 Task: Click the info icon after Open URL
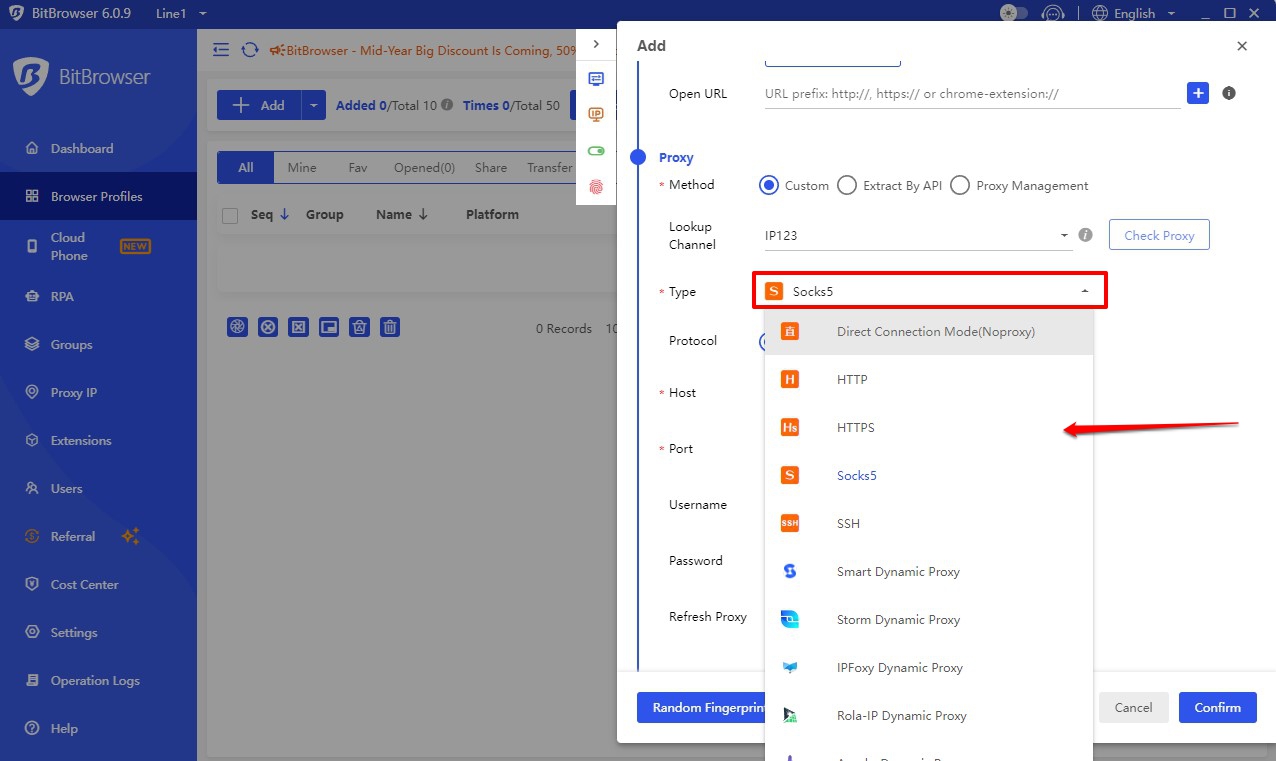1229,93
